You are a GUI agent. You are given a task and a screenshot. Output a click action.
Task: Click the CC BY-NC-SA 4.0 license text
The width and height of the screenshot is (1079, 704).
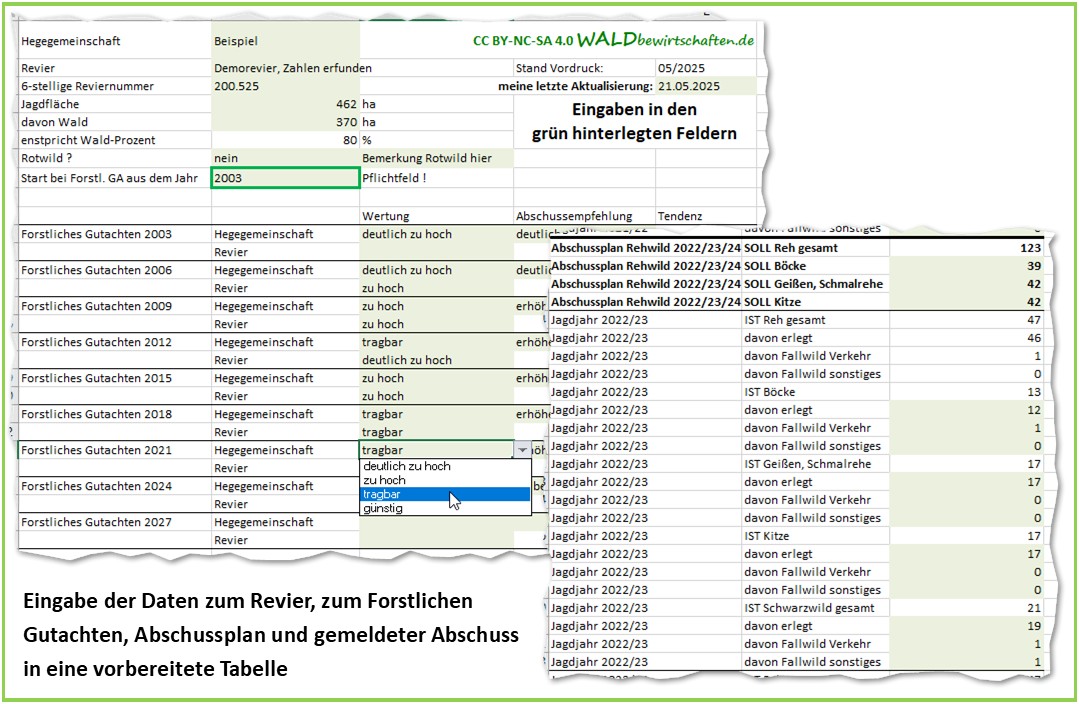pyautogui.click(x=522, y=41)
